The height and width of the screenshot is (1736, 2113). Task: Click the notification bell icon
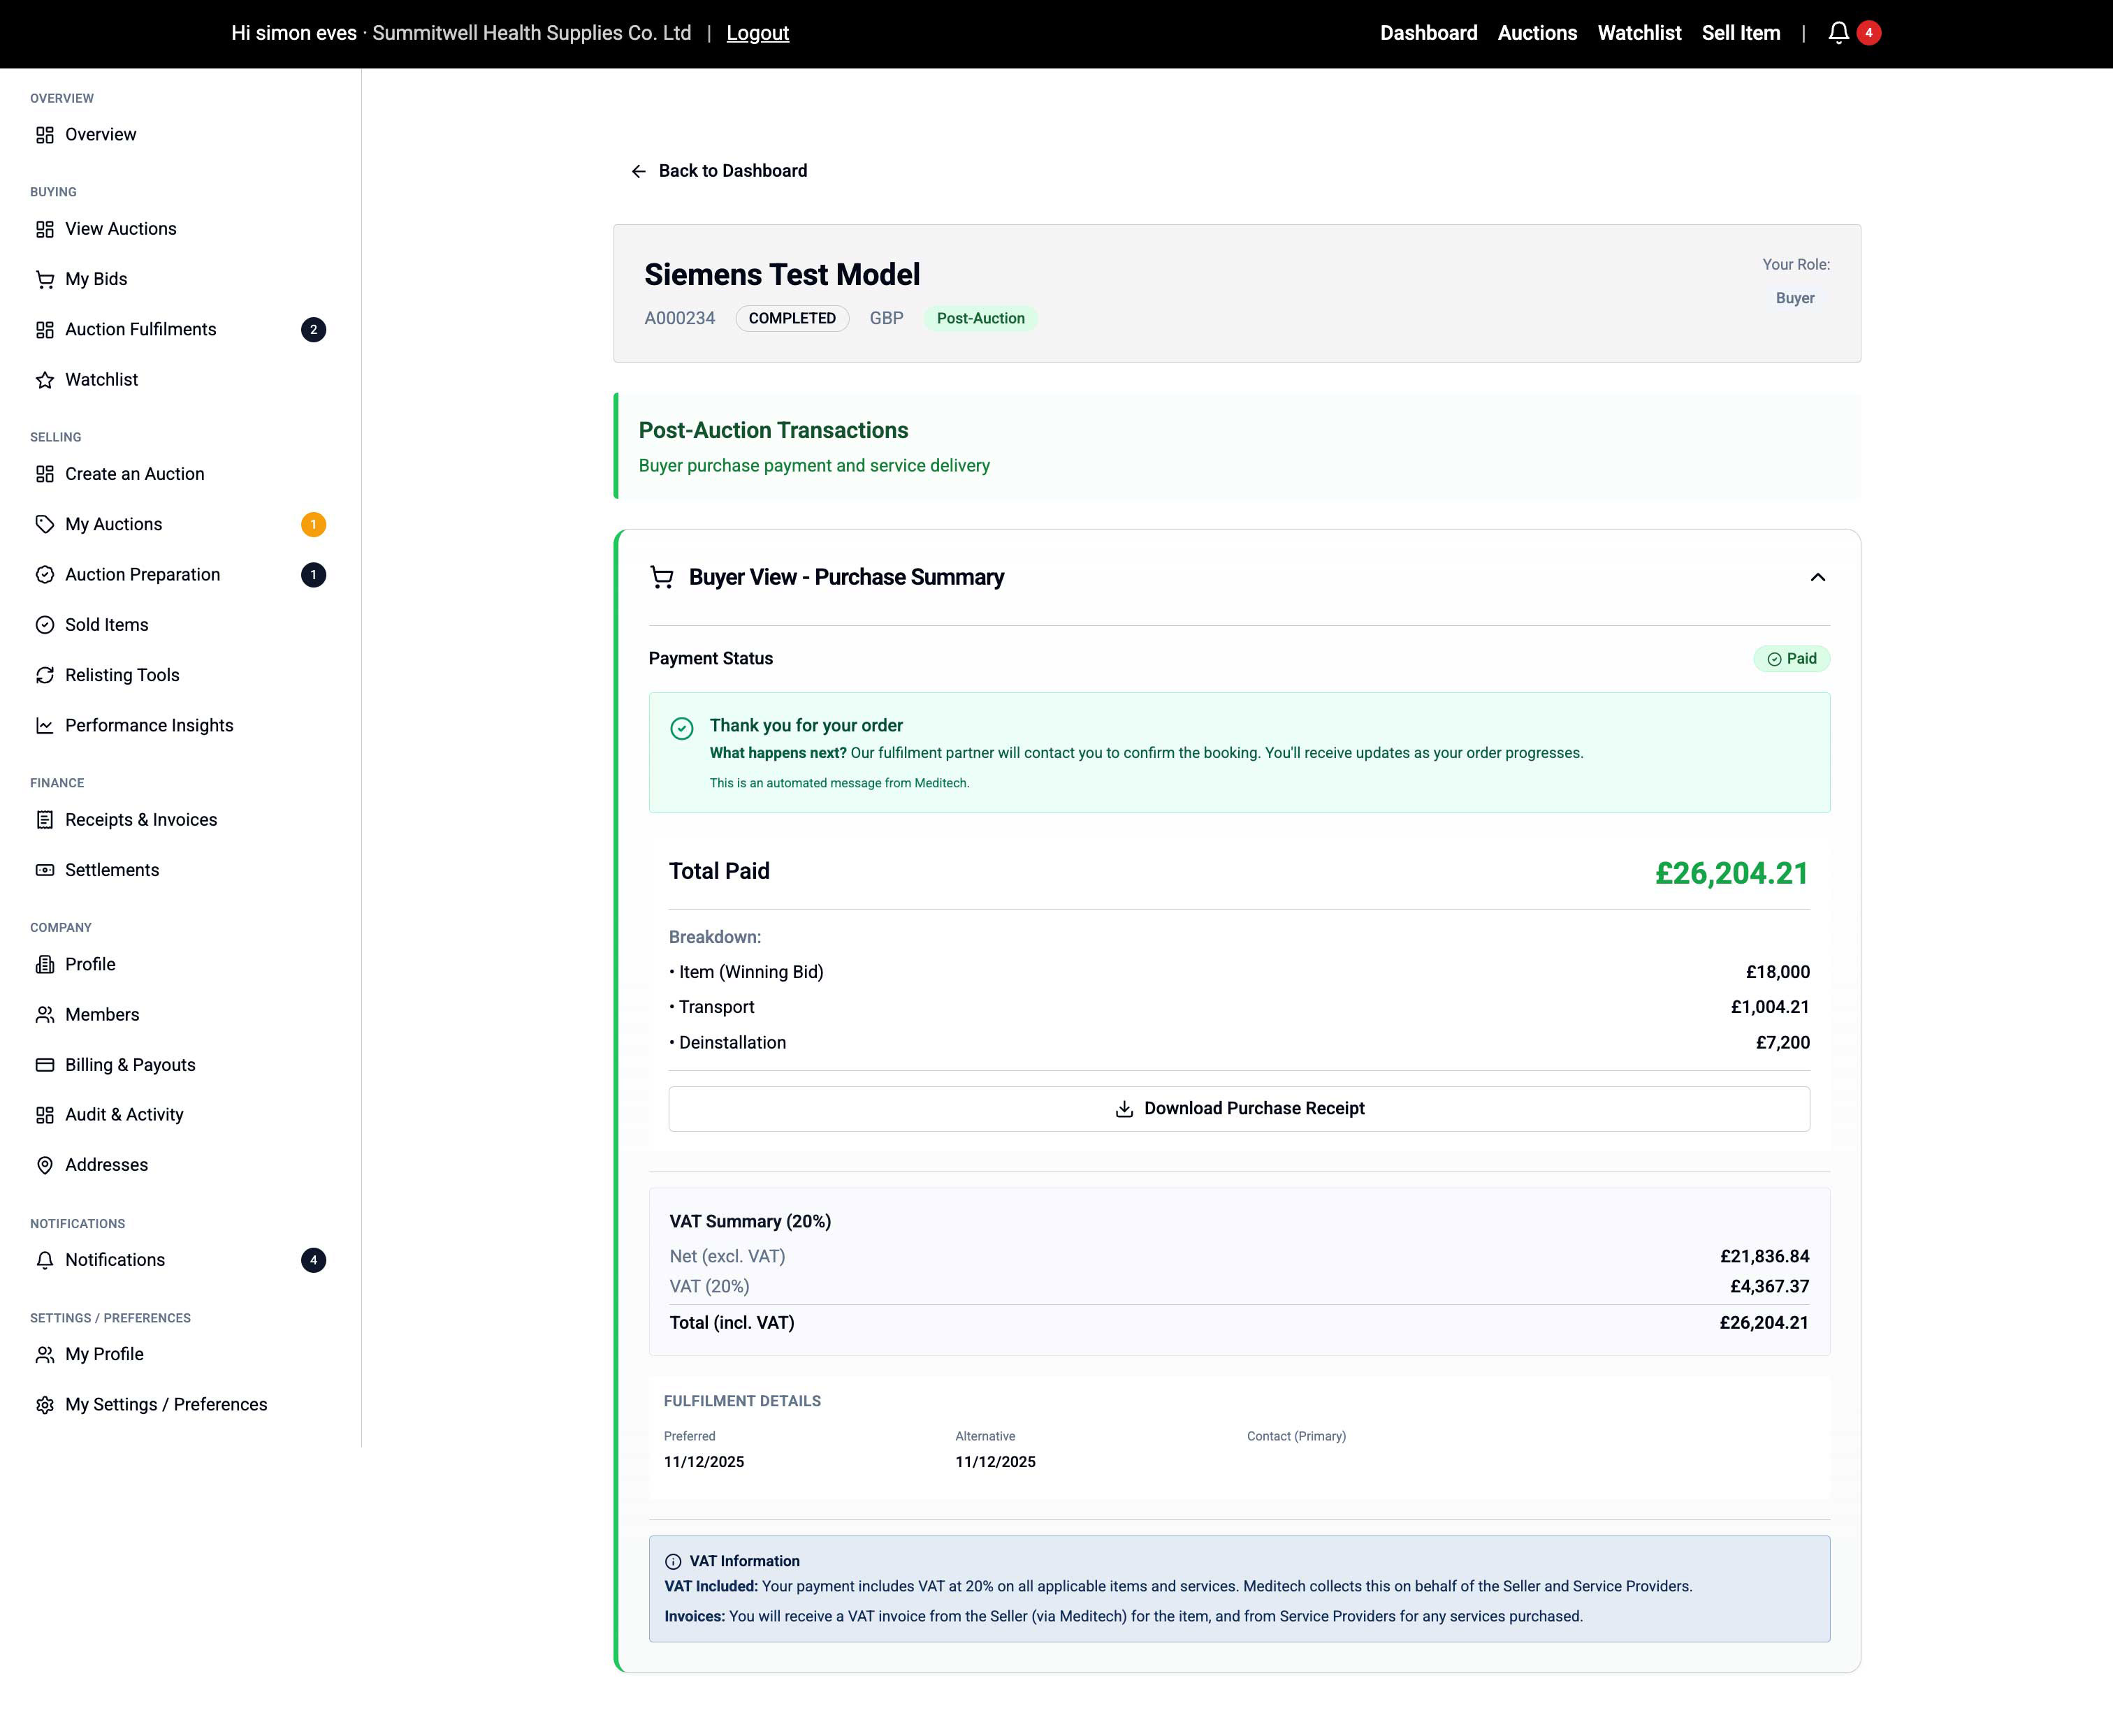point(1838,33)
